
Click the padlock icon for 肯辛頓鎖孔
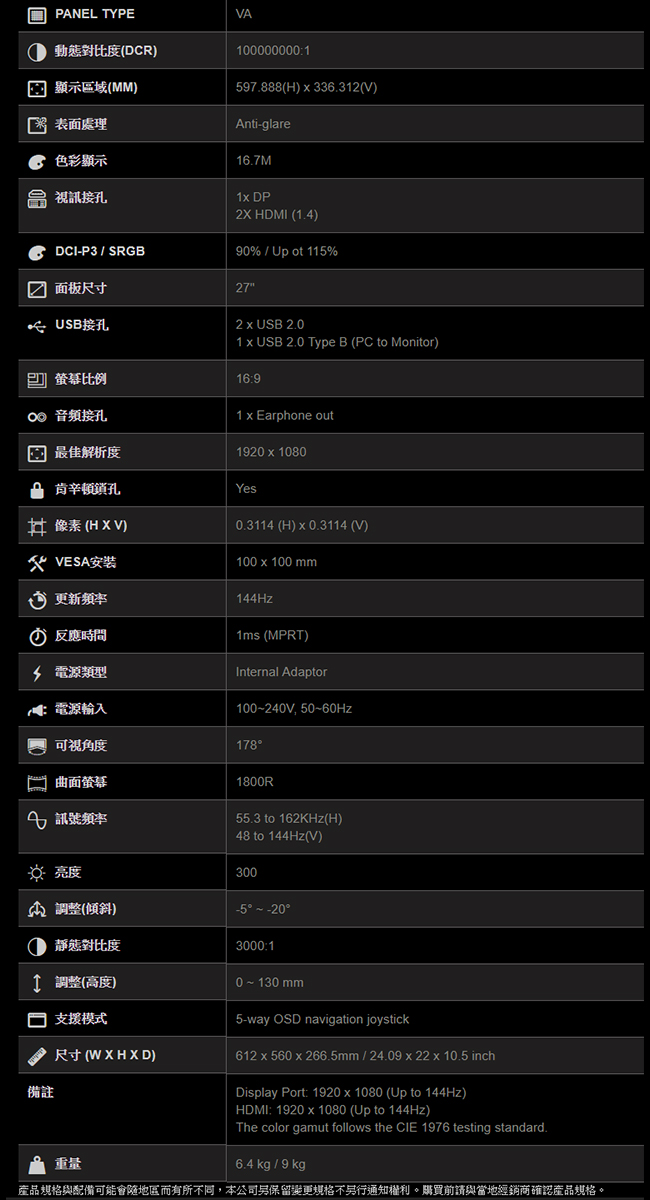click(37, 489)
